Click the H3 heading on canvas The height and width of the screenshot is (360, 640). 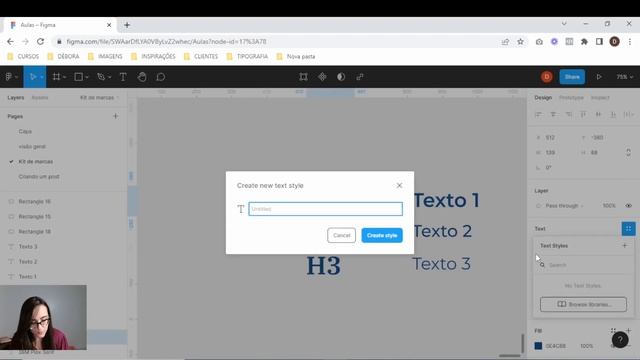coord(324,266)
